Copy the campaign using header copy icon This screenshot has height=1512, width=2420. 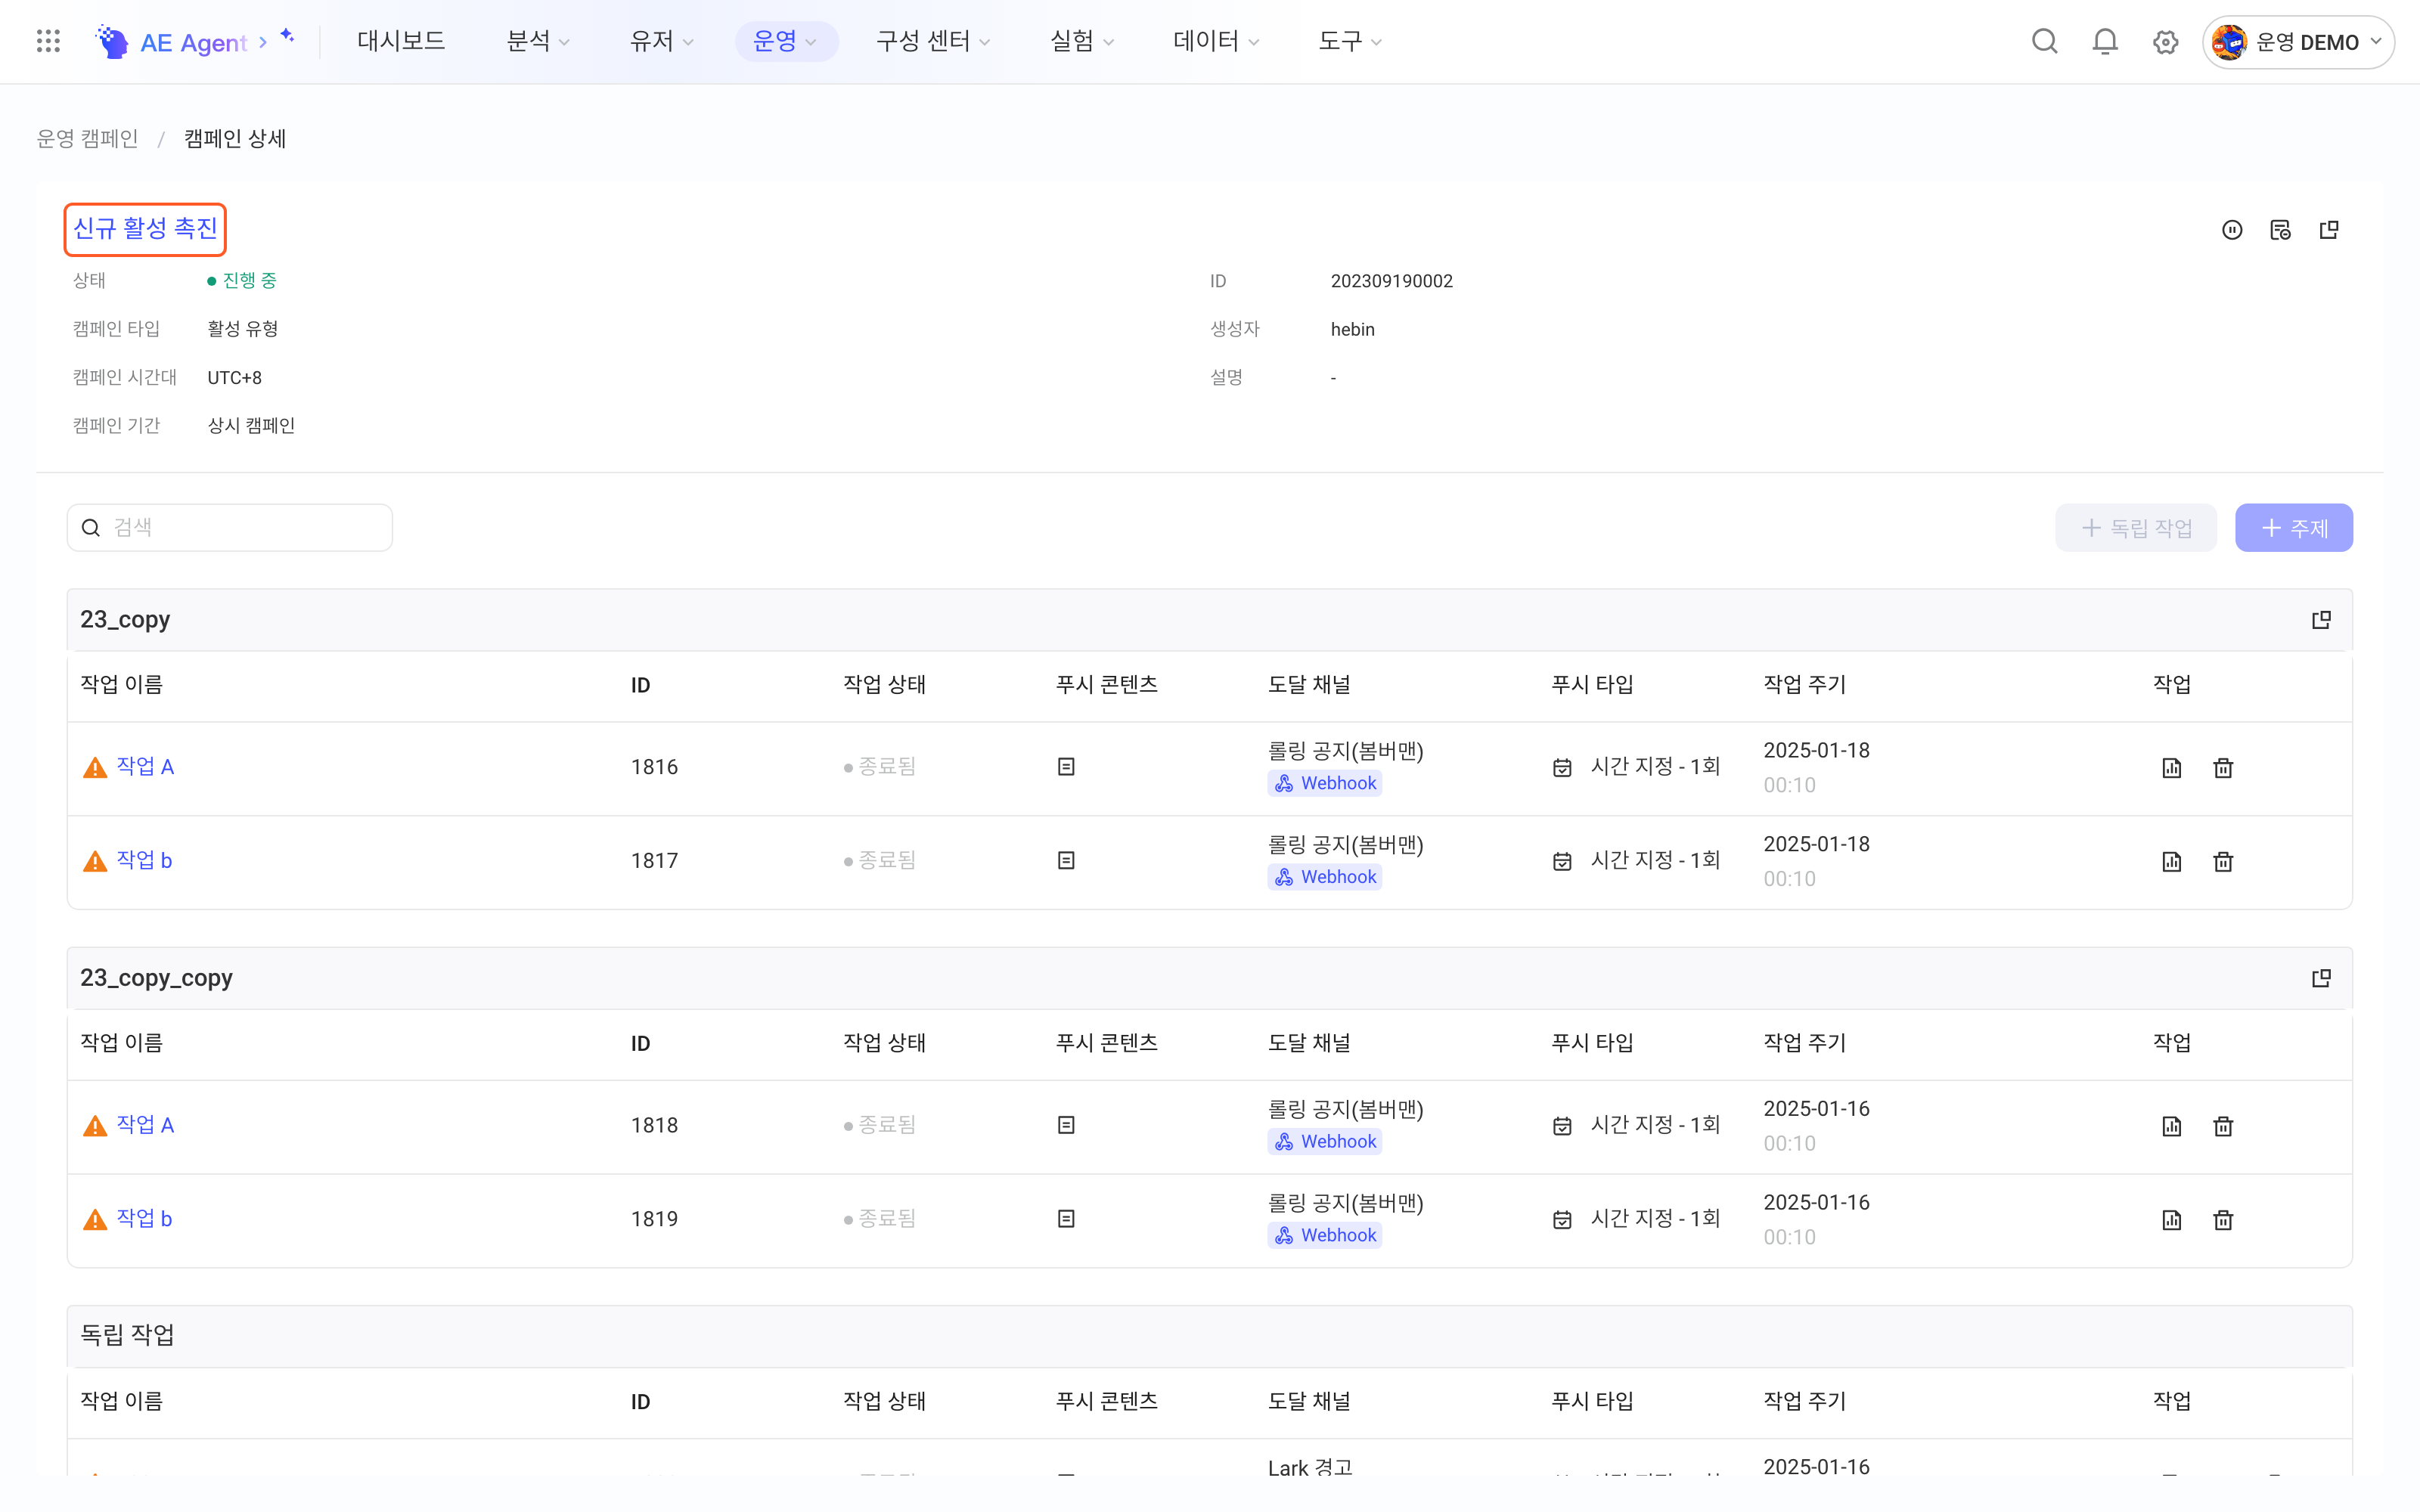(x=2329, y=230)
